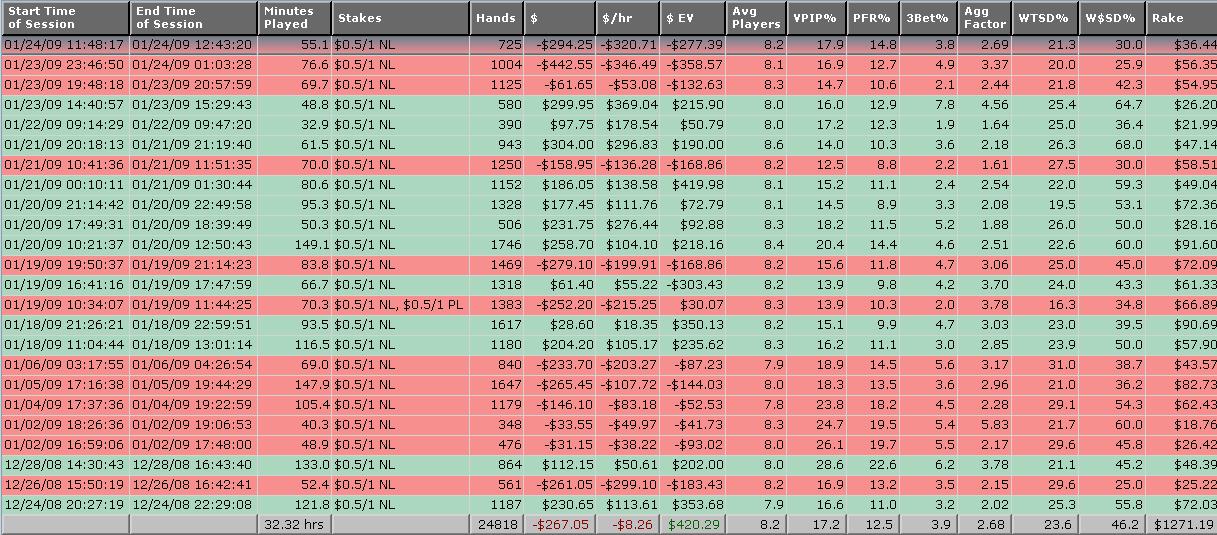Click the Agg Factor column header
This screenshot has height=535, width=1217.
(x=985, y=17)
